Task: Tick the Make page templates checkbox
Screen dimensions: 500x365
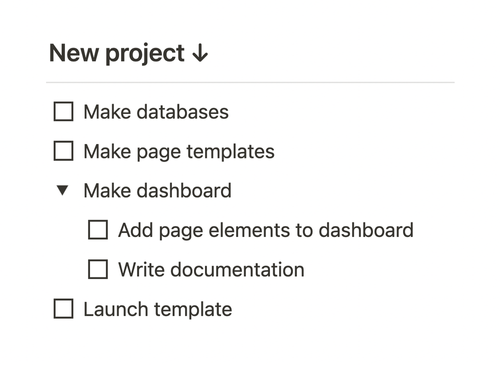Action: click(x=63, y=151)
